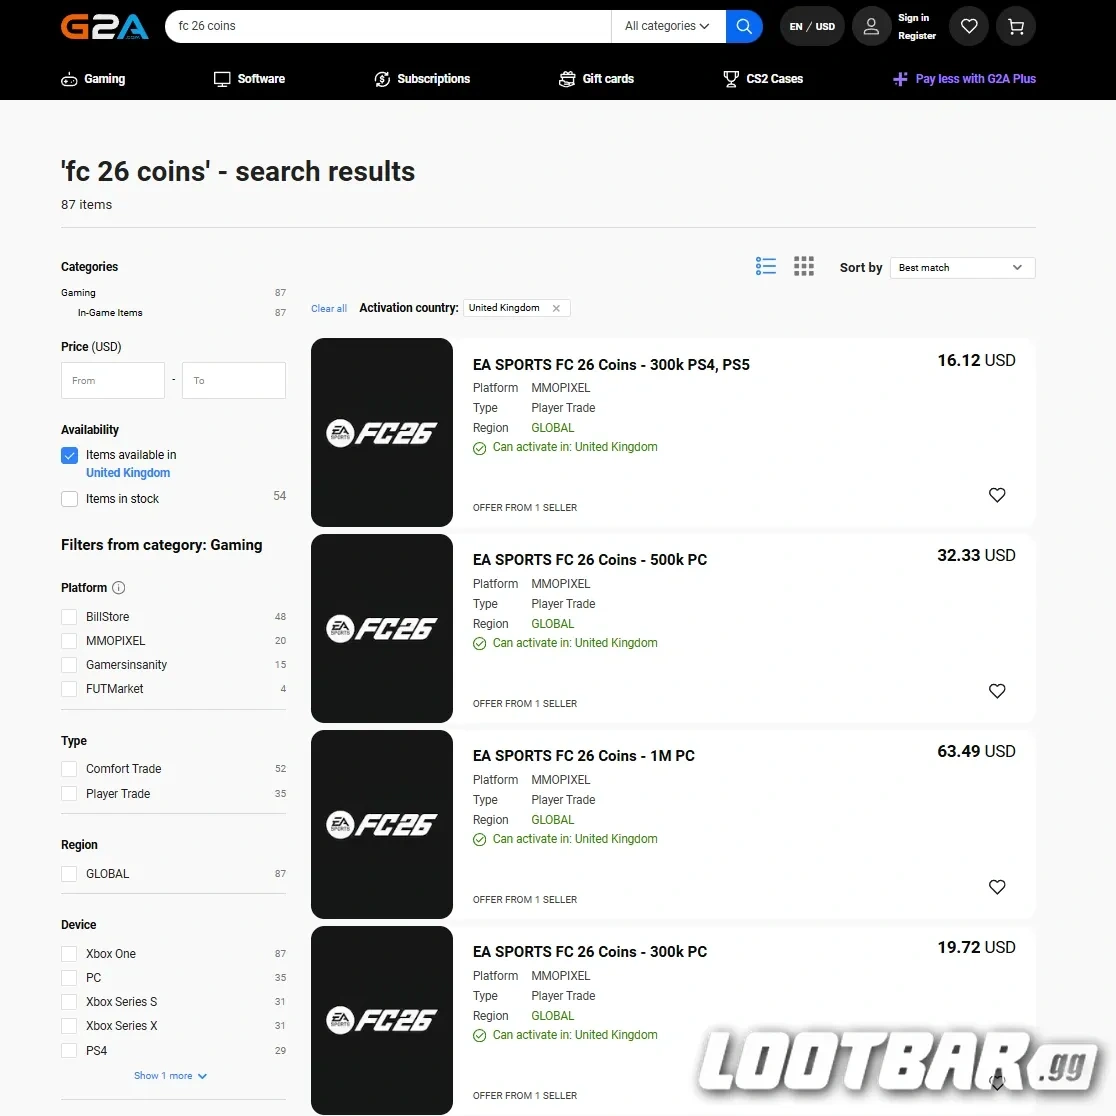This screenshot has width=1116, height=1116.
Task: Open the Sort by Best match dropdown
Action: [961, 268]
